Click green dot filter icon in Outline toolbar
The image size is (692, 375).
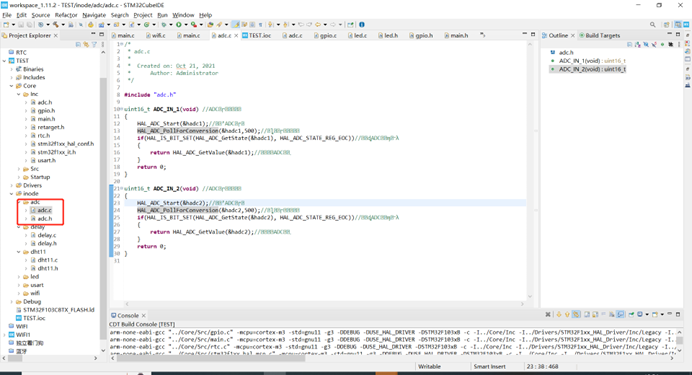click(662, 44)
